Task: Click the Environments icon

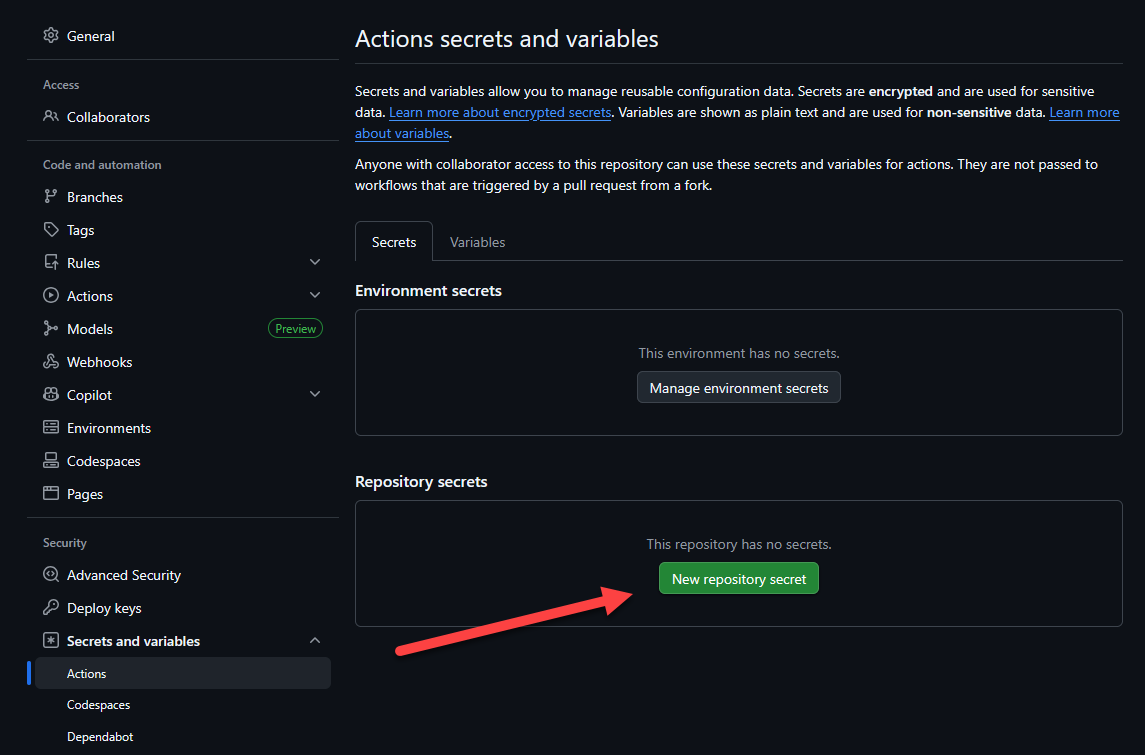Action: coord(51,428)
